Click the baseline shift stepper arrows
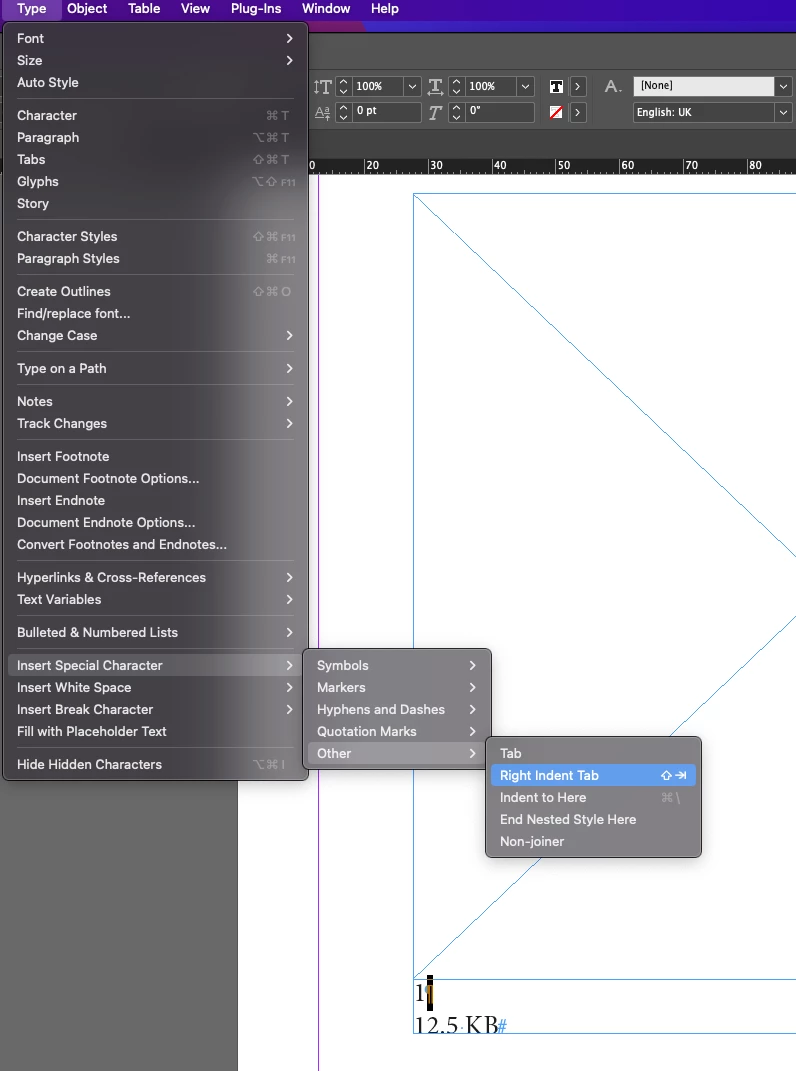796x1071 pixels. [x=344, y=112]
